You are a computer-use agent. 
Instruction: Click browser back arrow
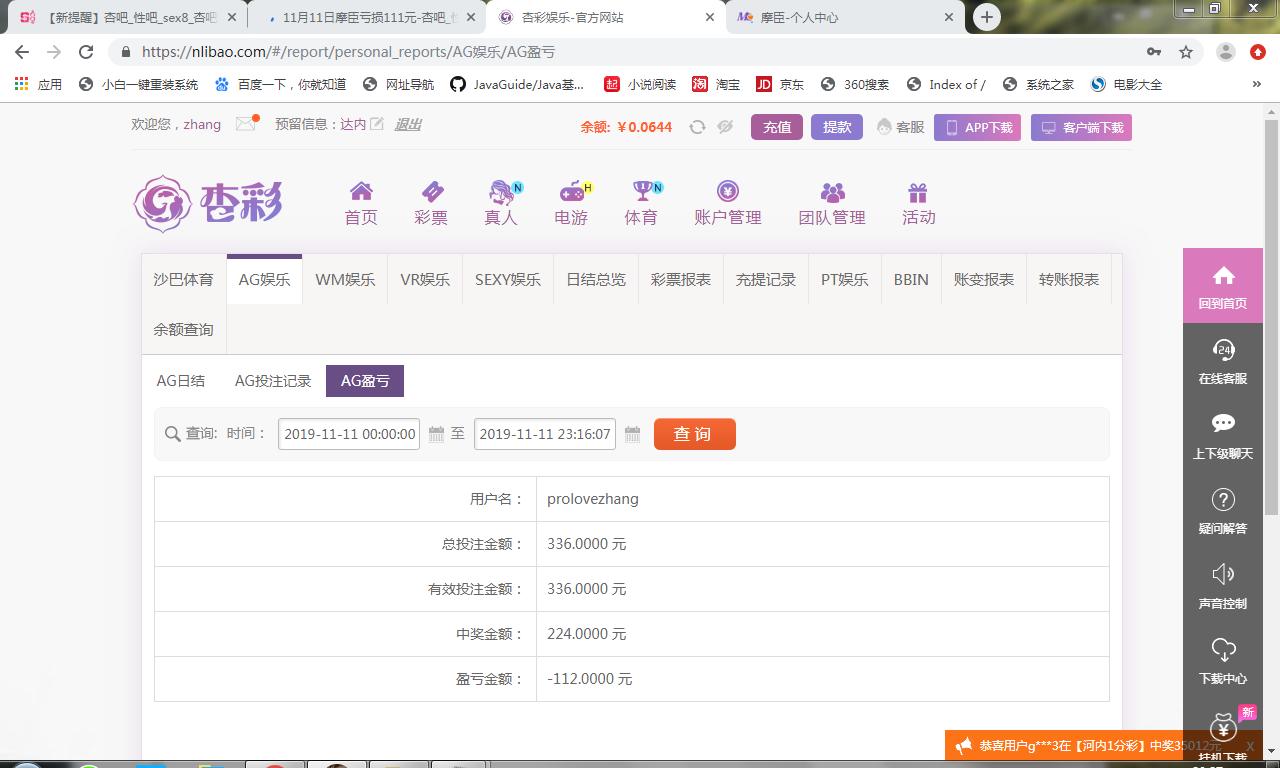click(x=22, y=52)
